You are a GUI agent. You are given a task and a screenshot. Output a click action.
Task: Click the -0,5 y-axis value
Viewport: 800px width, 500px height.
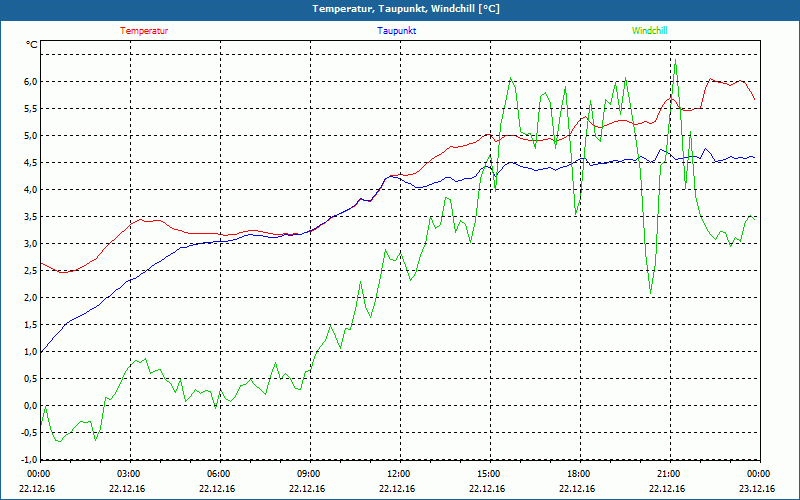pos(29,433)
